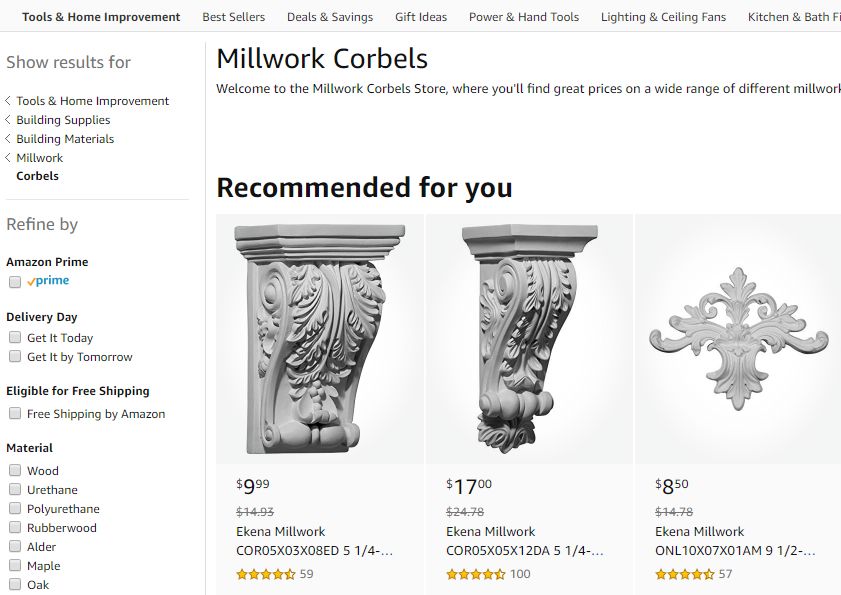Screen dimensions: 841x595
Task: Select Gift Ideas from the navigation bar
Action: click(421, 16)
